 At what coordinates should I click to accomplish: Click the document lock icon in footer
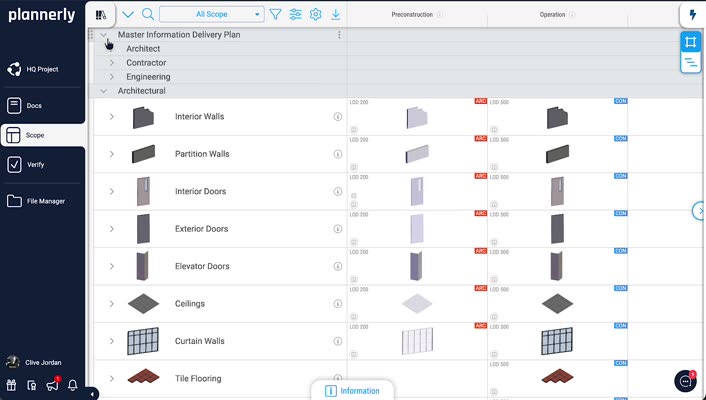coord(32,385)
